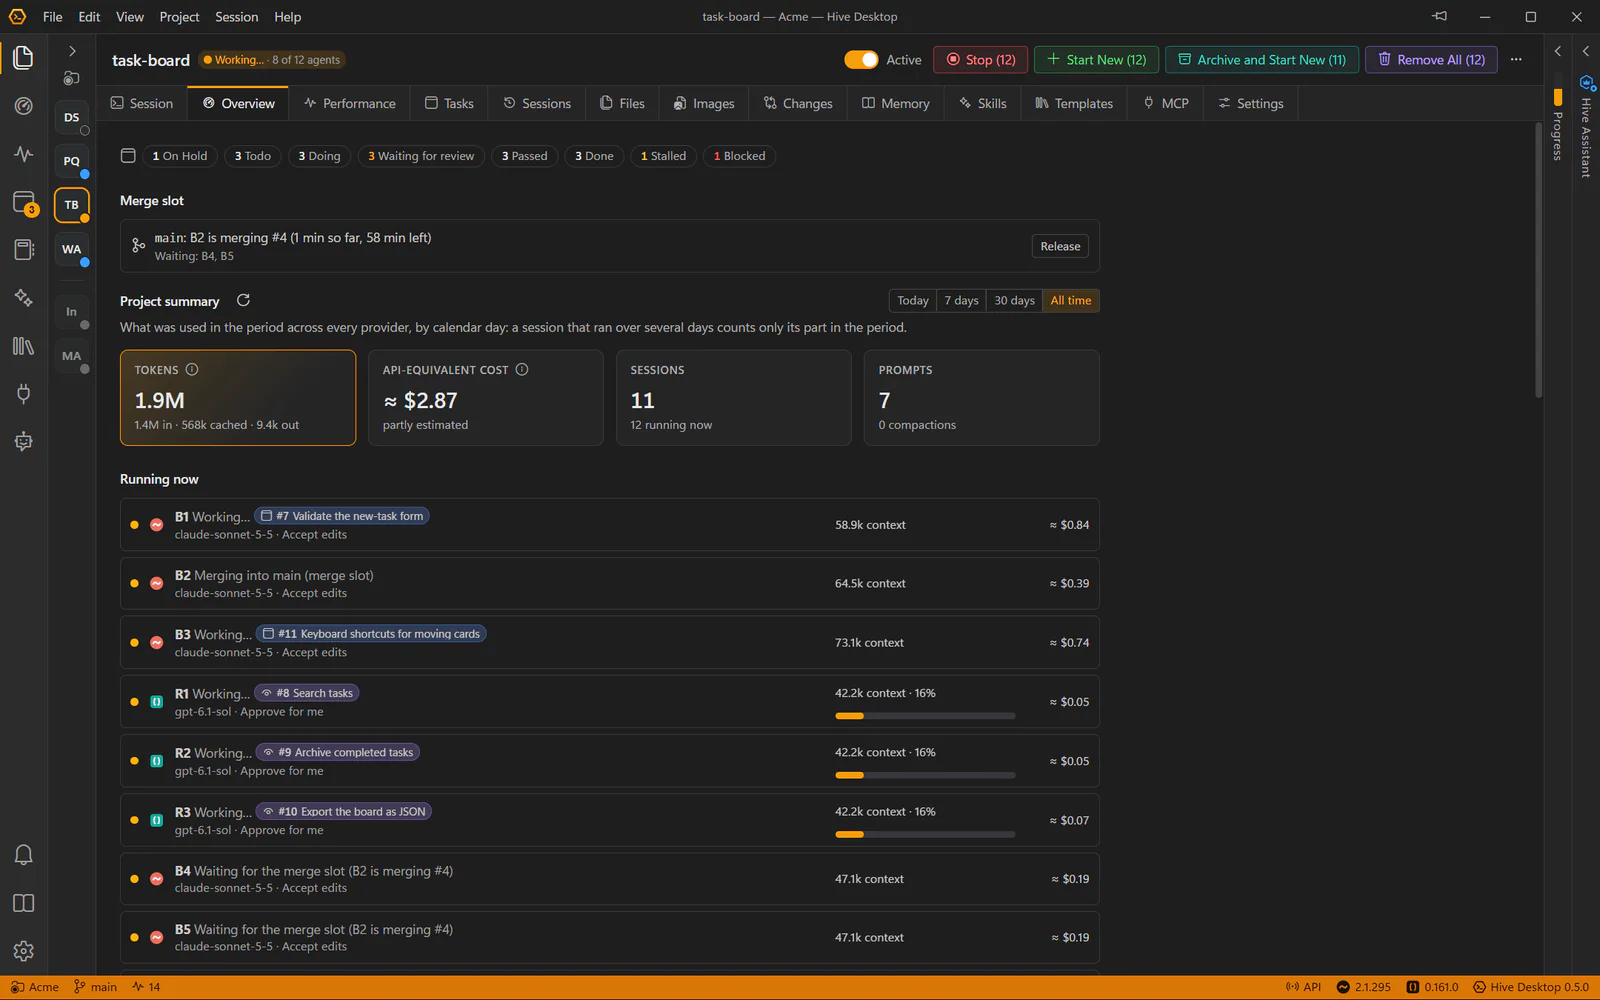Open the library books sidebar icon
1600x1000 pixels.
(x=23, y=346)
